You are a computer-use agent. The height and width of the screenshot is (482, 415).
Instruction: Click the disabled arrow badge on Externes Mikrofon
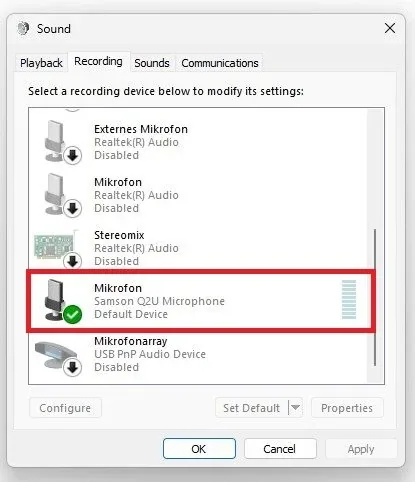(x=73, y=155)
